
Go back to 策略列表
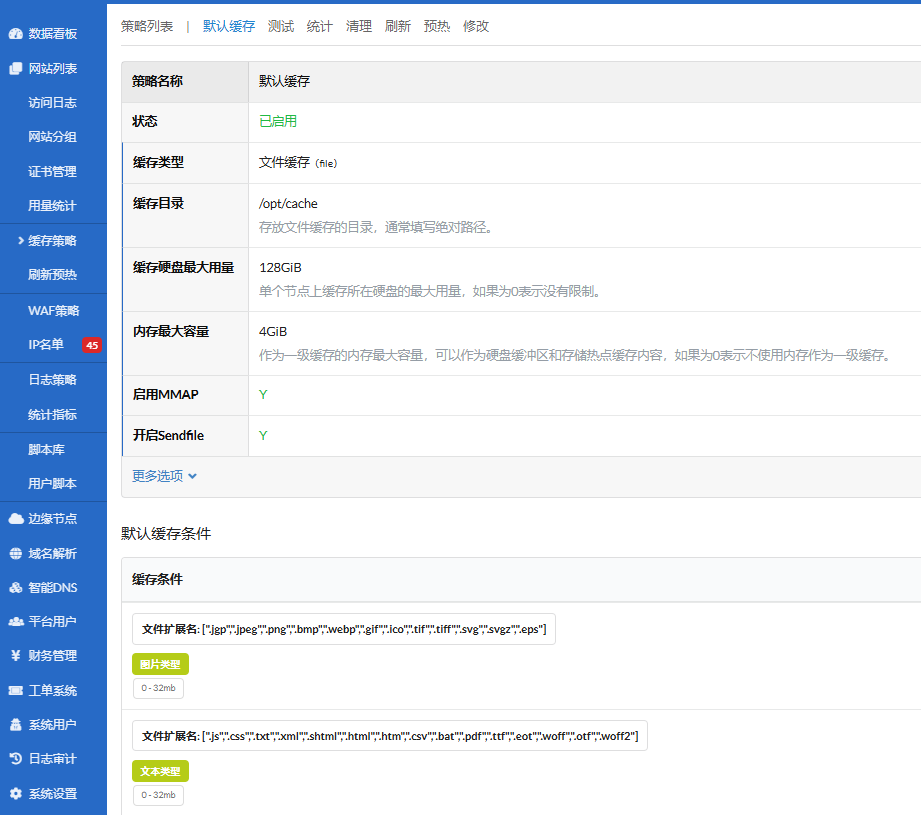point(147,26)
